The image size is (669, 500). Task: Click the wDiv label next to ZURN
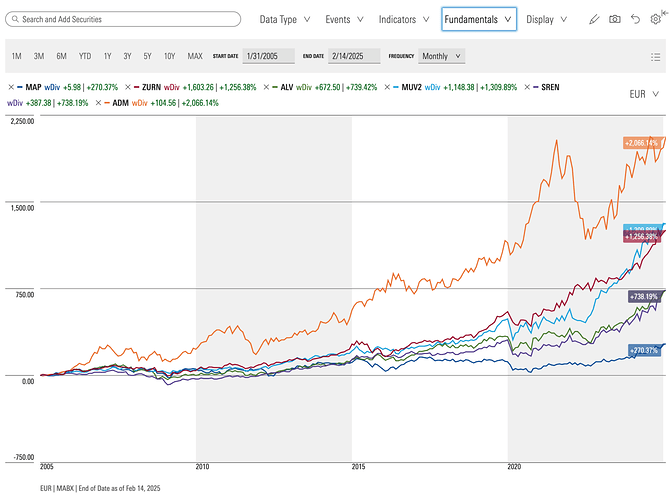[x=172, y=87]
